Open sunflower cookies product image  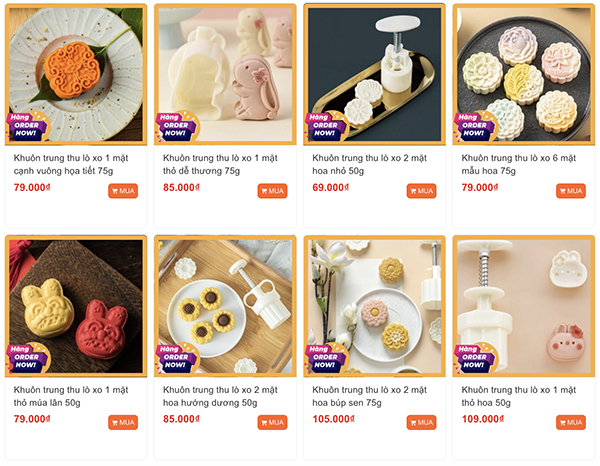coord(225,306)
